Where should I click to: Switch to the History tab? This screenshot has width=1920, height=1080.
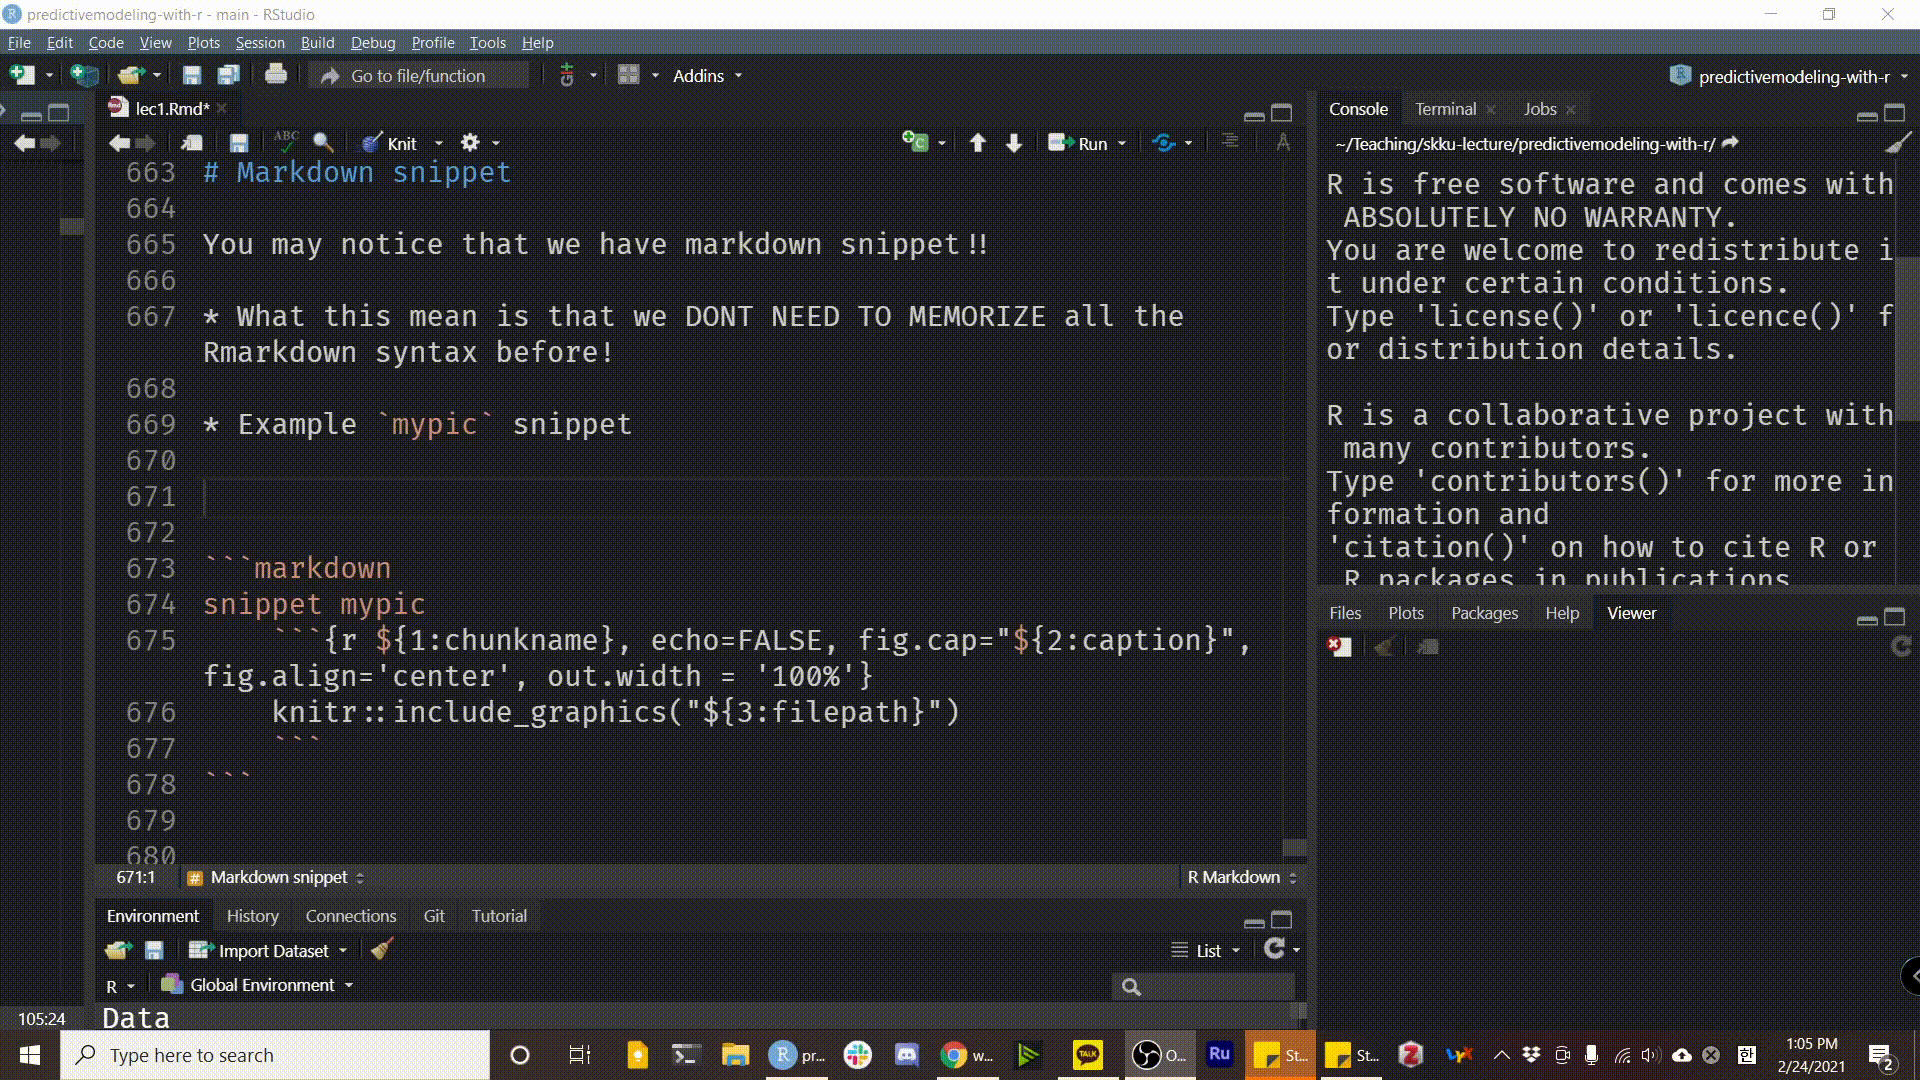(252, 916)
